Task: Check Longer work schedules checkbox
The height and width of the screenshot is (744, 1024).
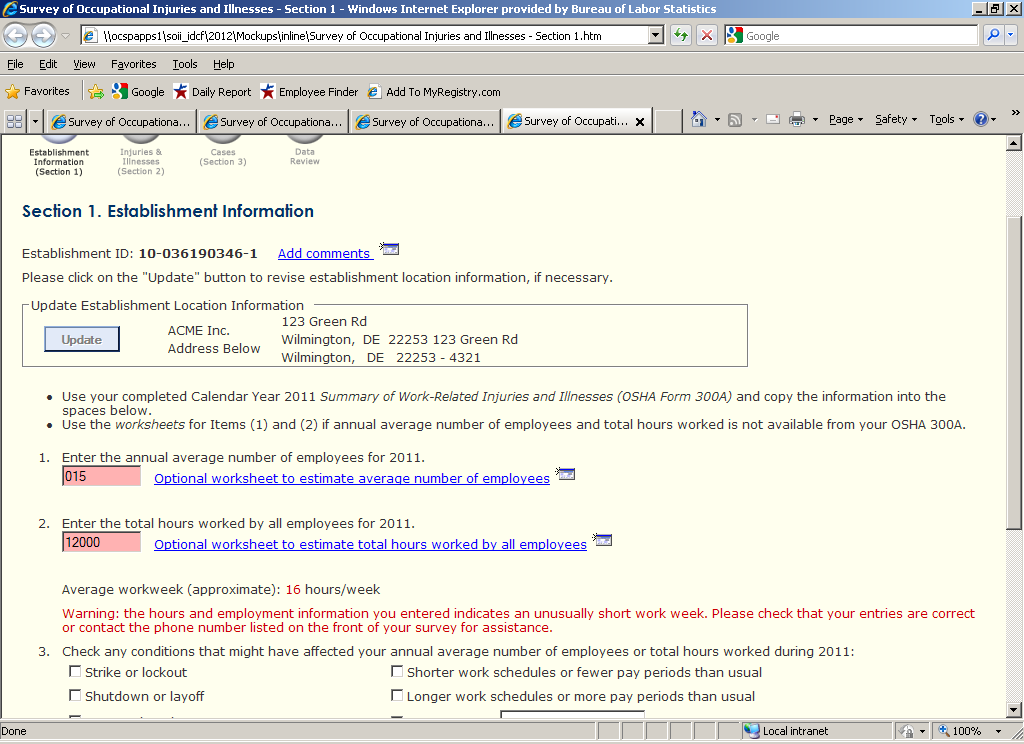Action: point(397,696)
